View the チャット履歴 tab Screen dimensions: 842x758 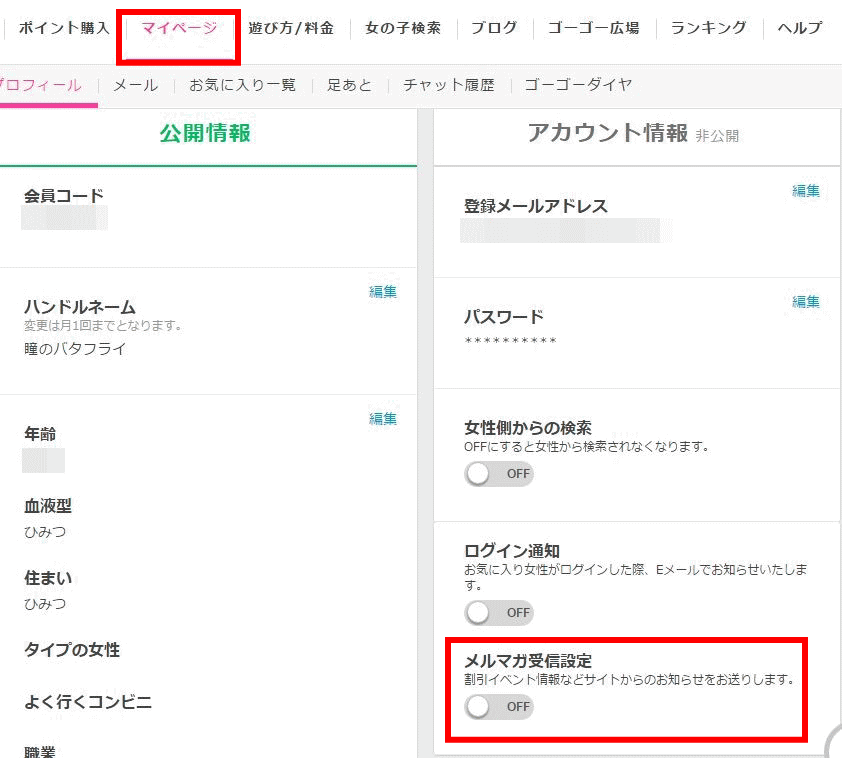[448, 85]
